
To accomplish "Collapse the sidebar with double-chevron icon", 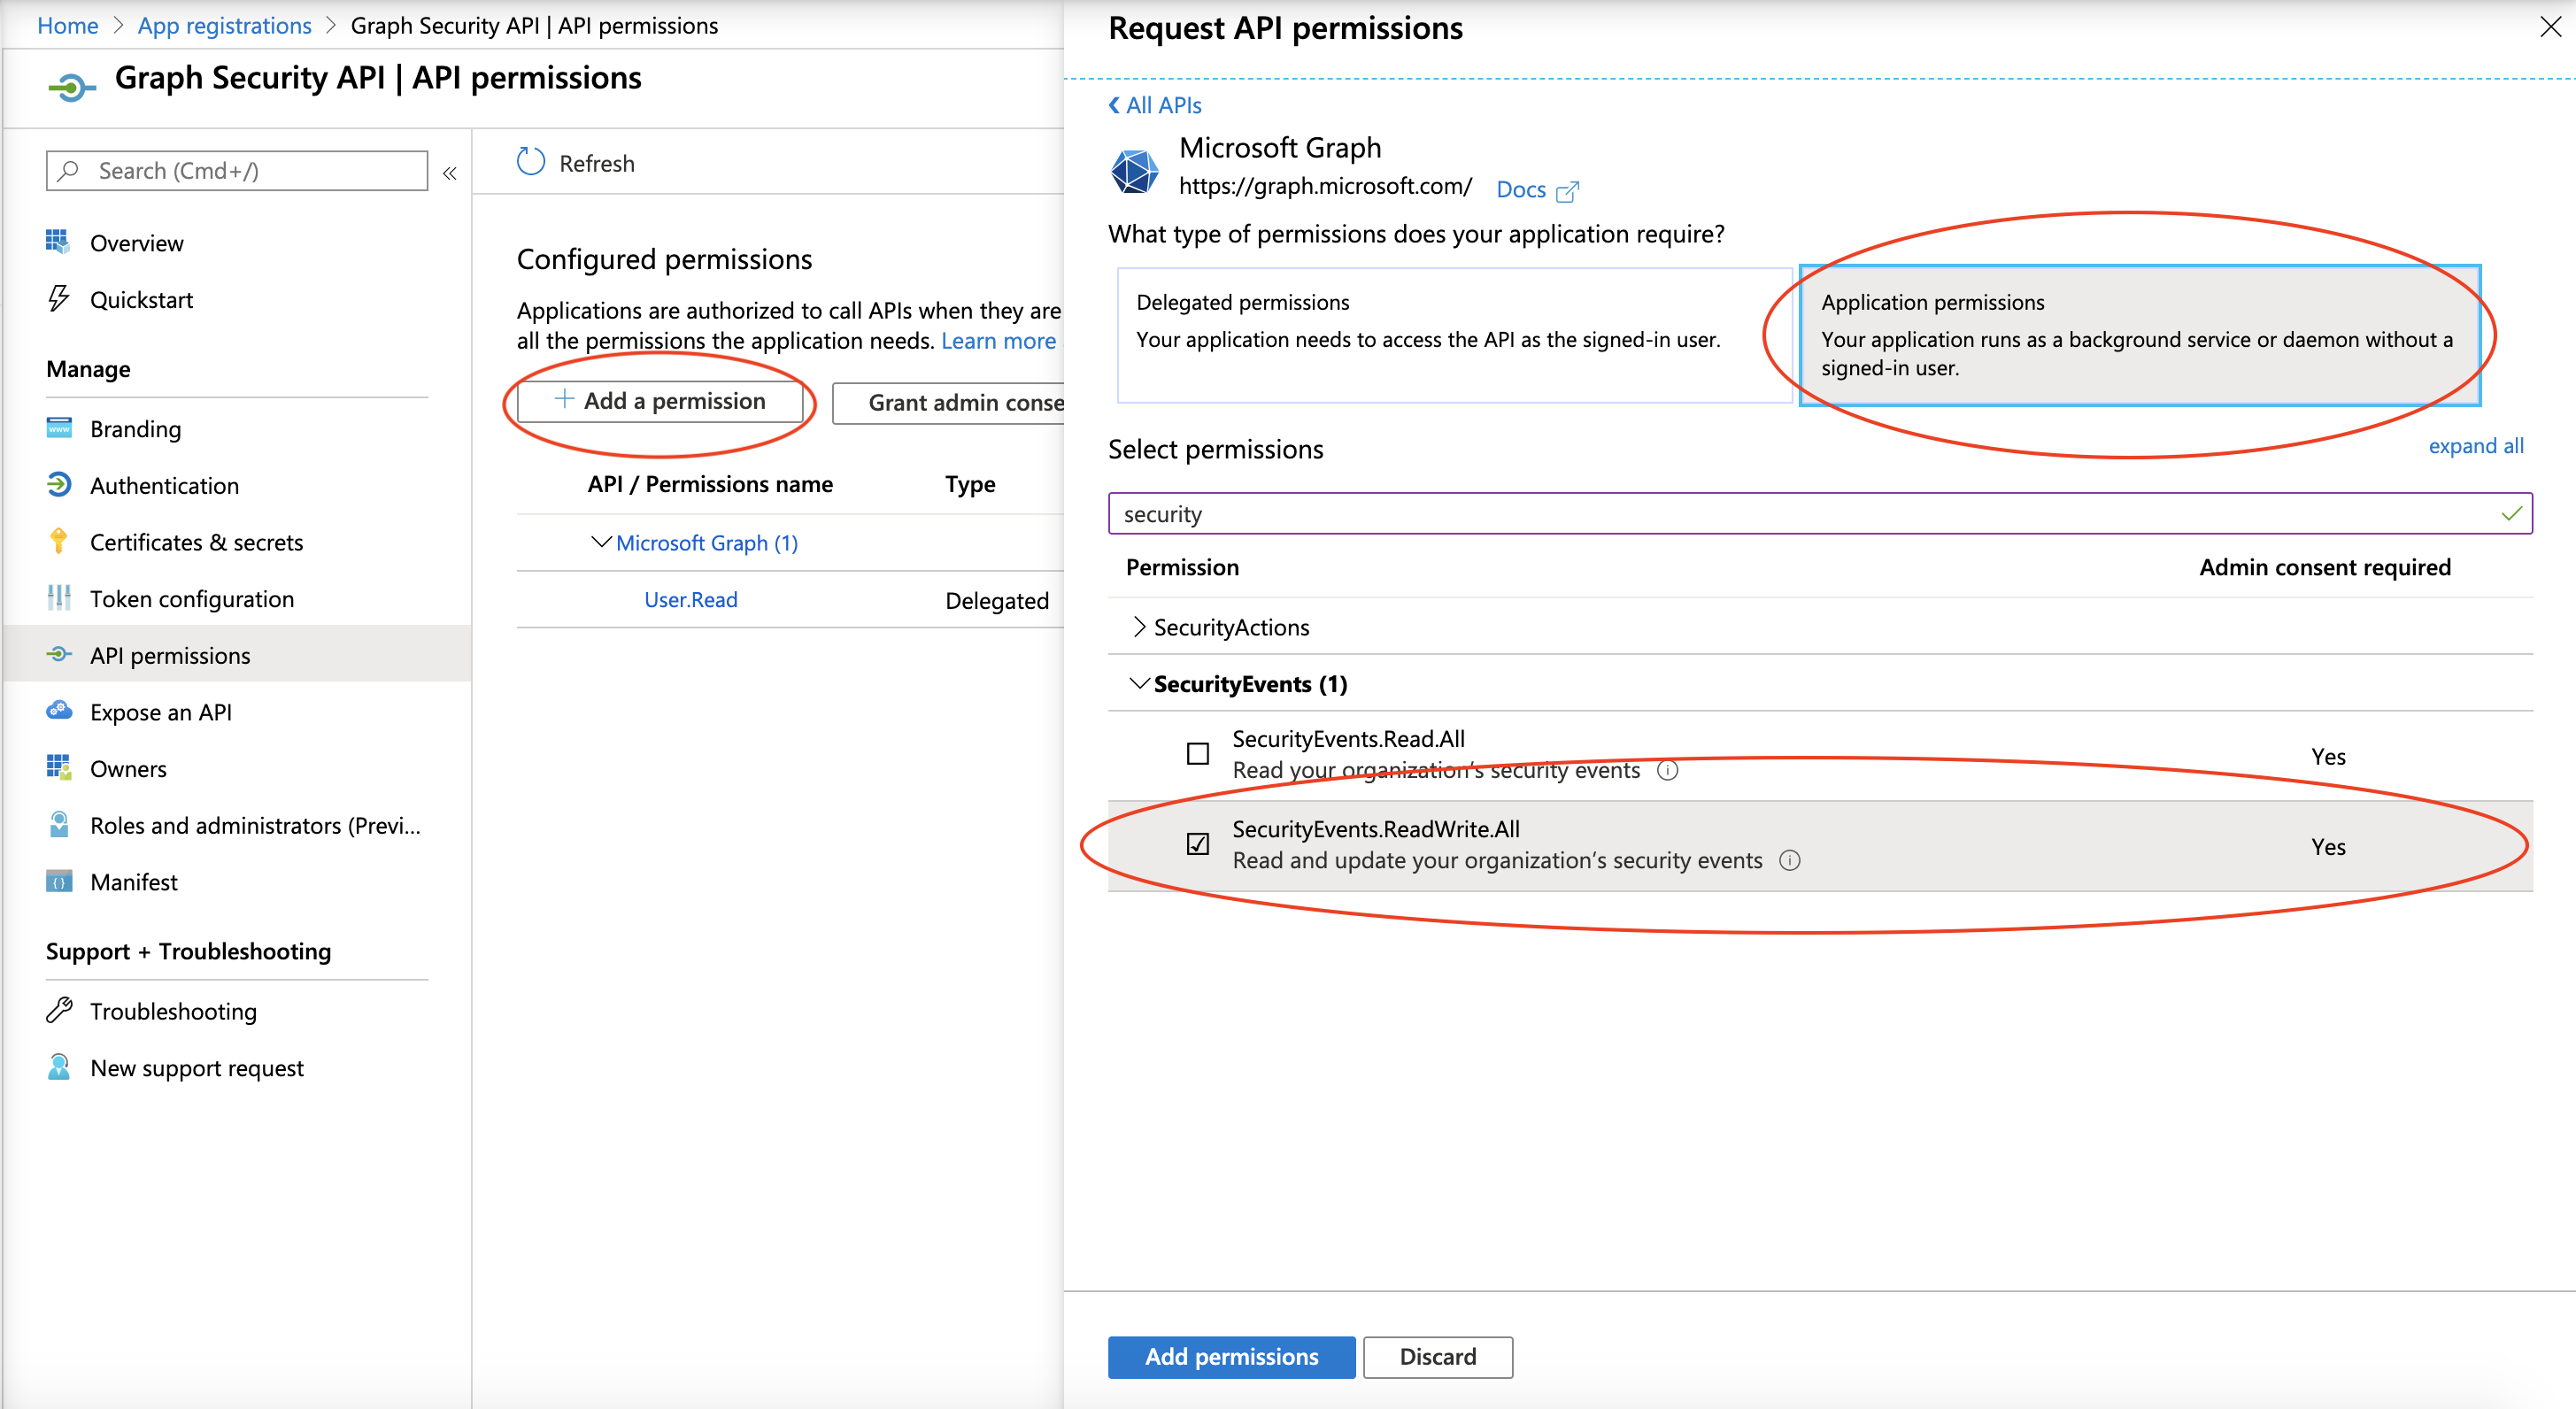I will pyautogui.click(x=450, y=173).
